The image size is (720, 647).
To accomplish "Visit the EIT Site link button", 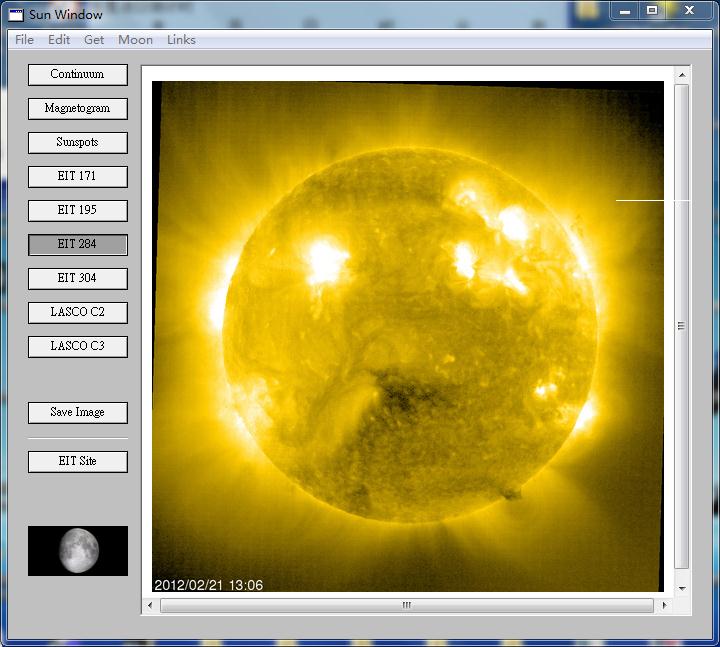I will pos(78,462).
